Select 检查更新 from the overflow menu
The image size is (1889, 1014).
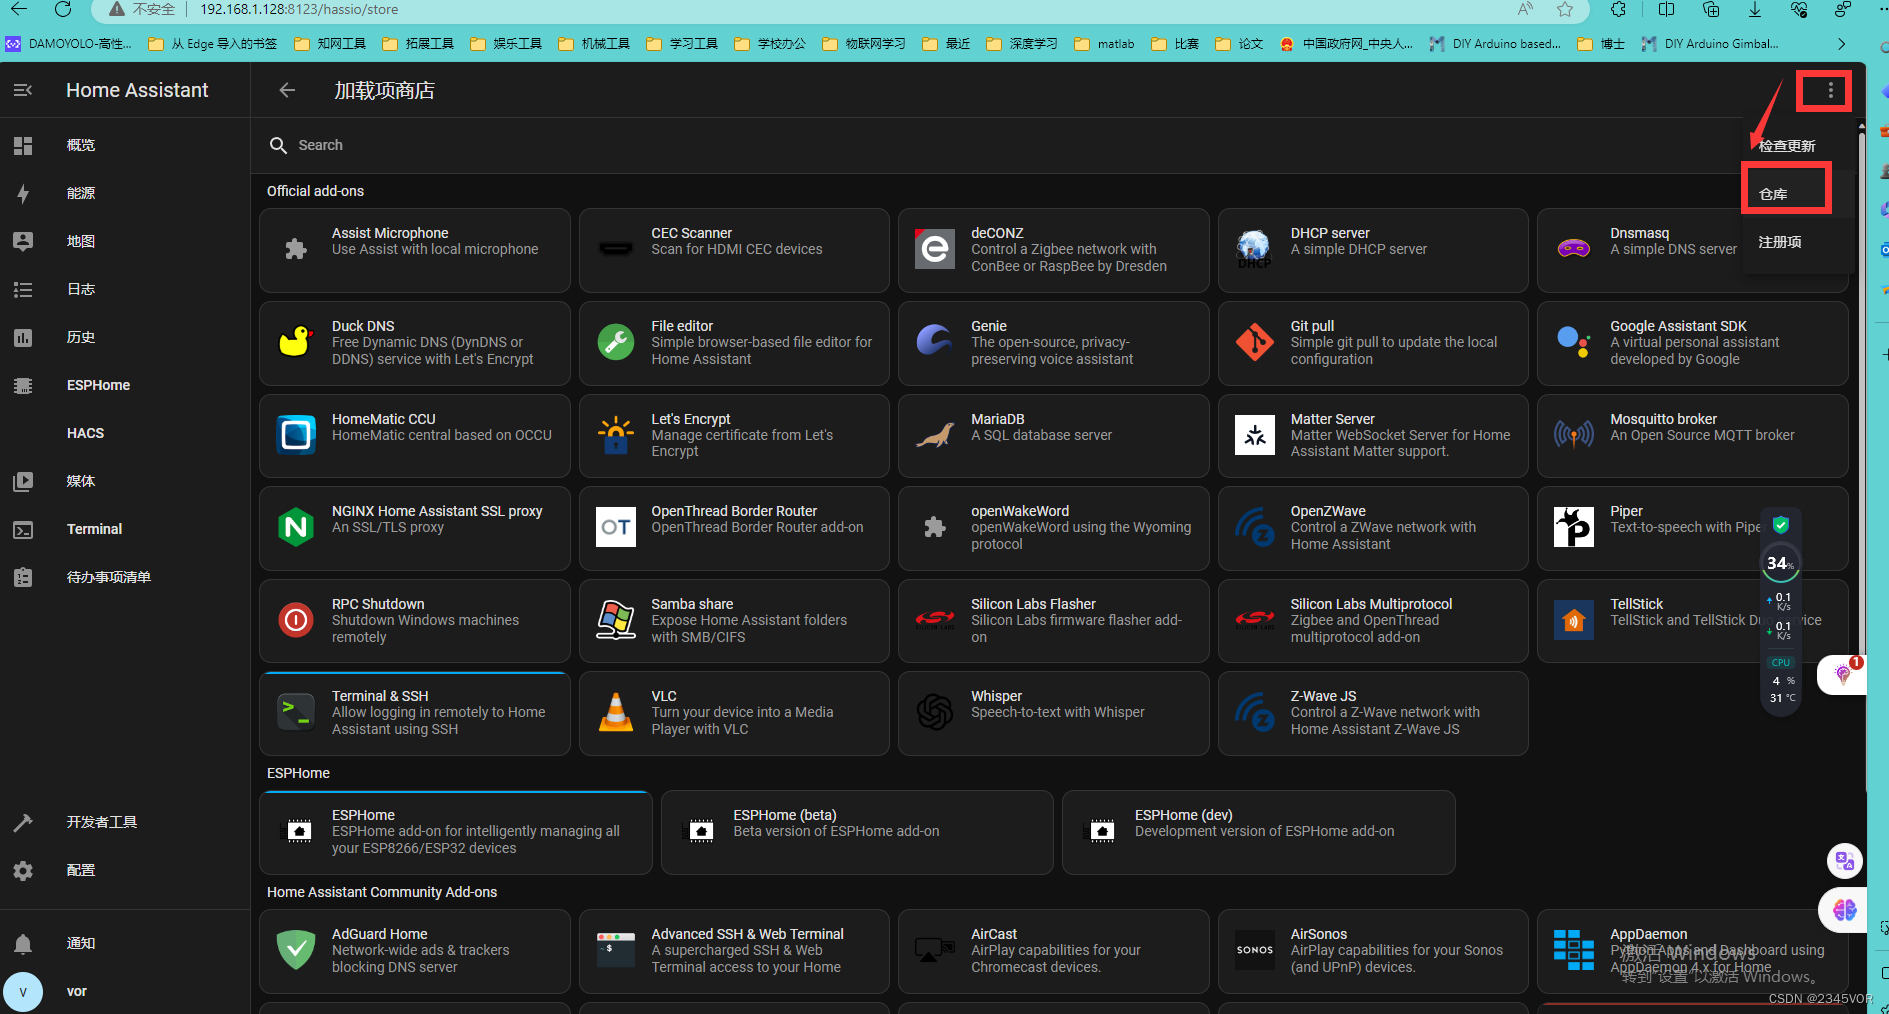click(x=1787, y=146)
